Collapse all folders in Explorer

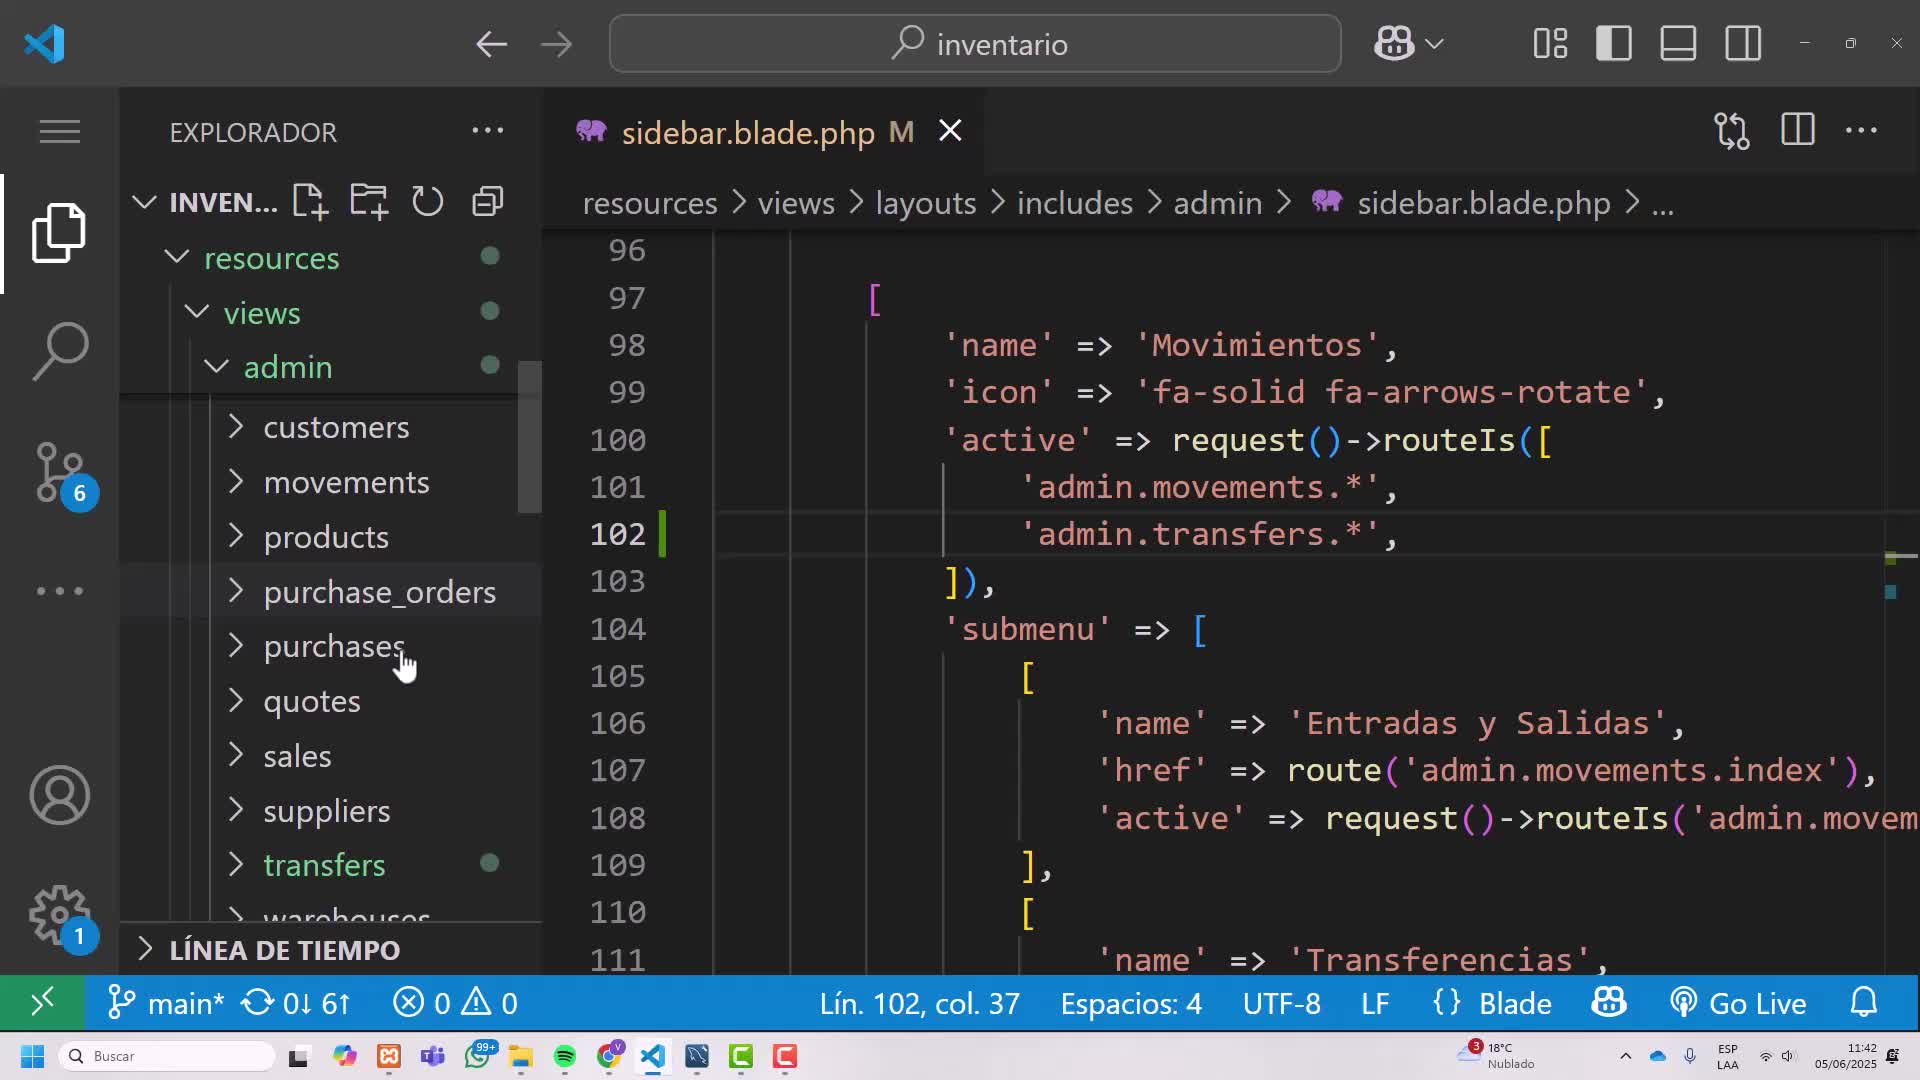488,202
